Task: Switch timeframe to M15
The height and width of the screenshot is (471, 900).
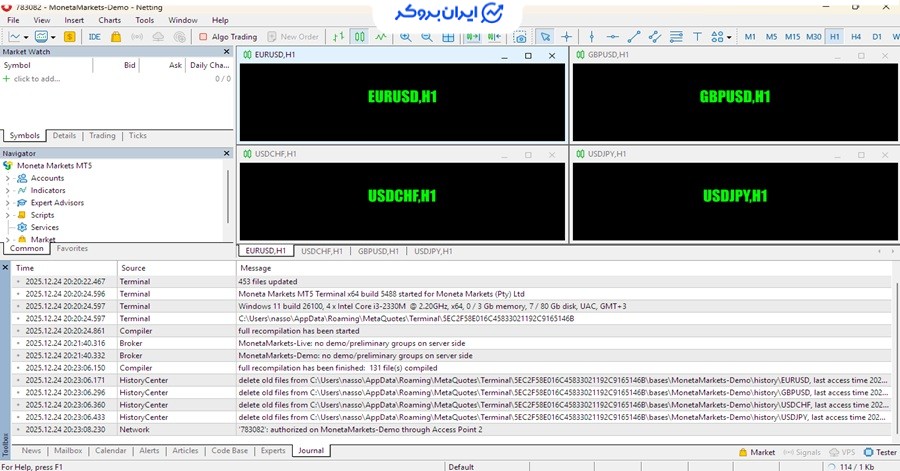Action: [792, 37]
